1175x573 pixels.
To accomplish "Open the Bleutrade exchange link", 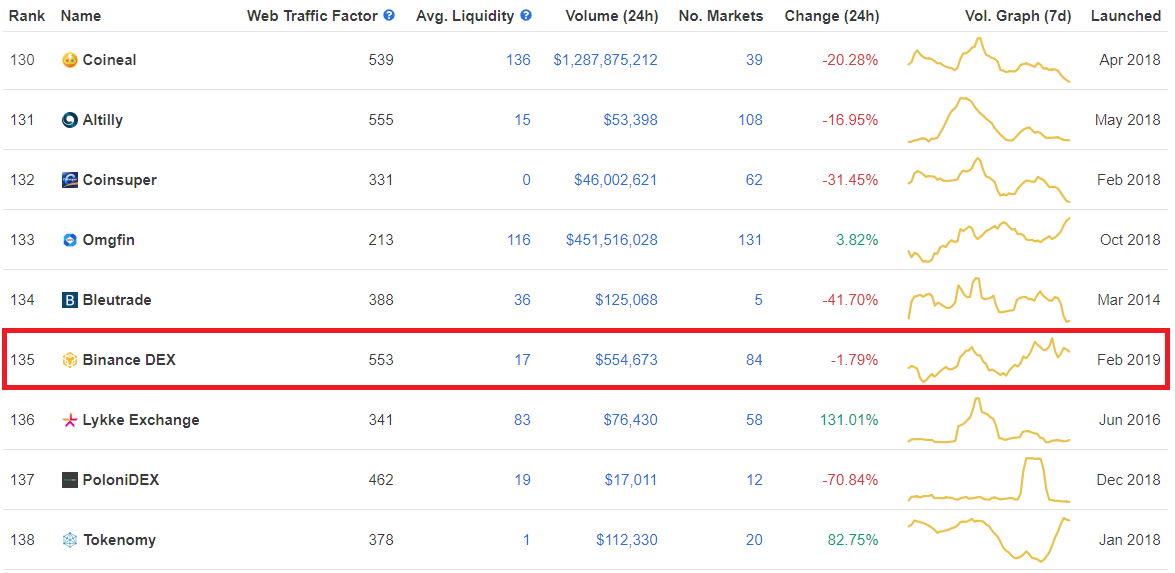I will (x=117, y=300).
